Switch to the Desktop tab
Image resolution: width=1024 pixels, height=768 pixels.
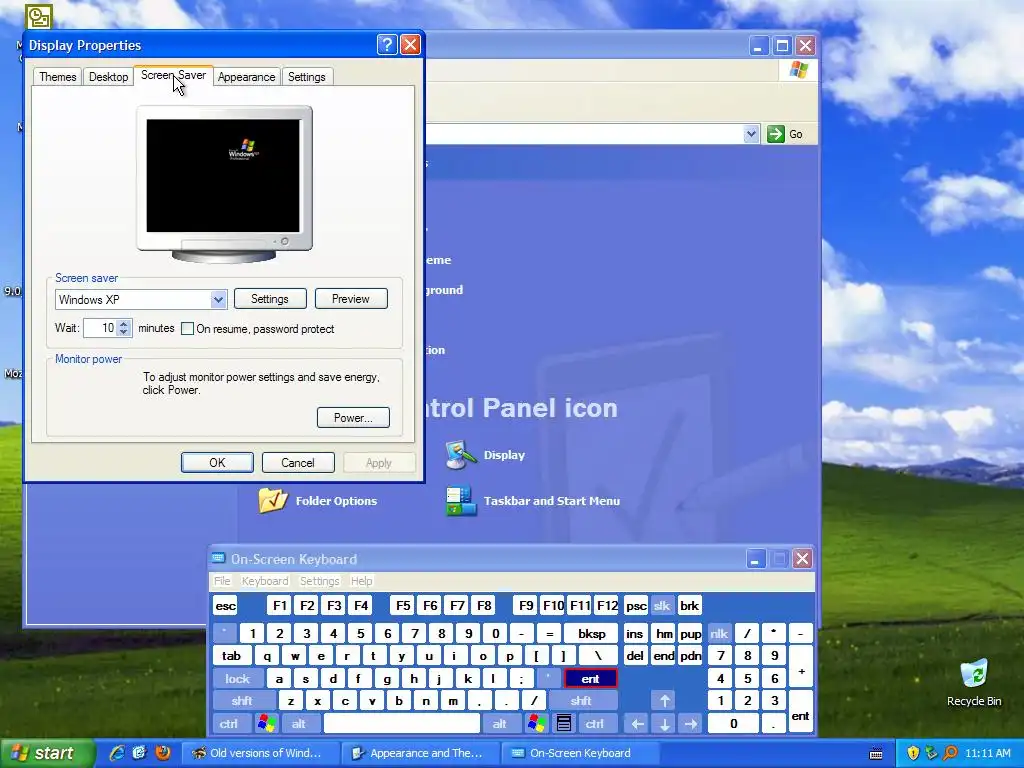(x=108, y=77)
